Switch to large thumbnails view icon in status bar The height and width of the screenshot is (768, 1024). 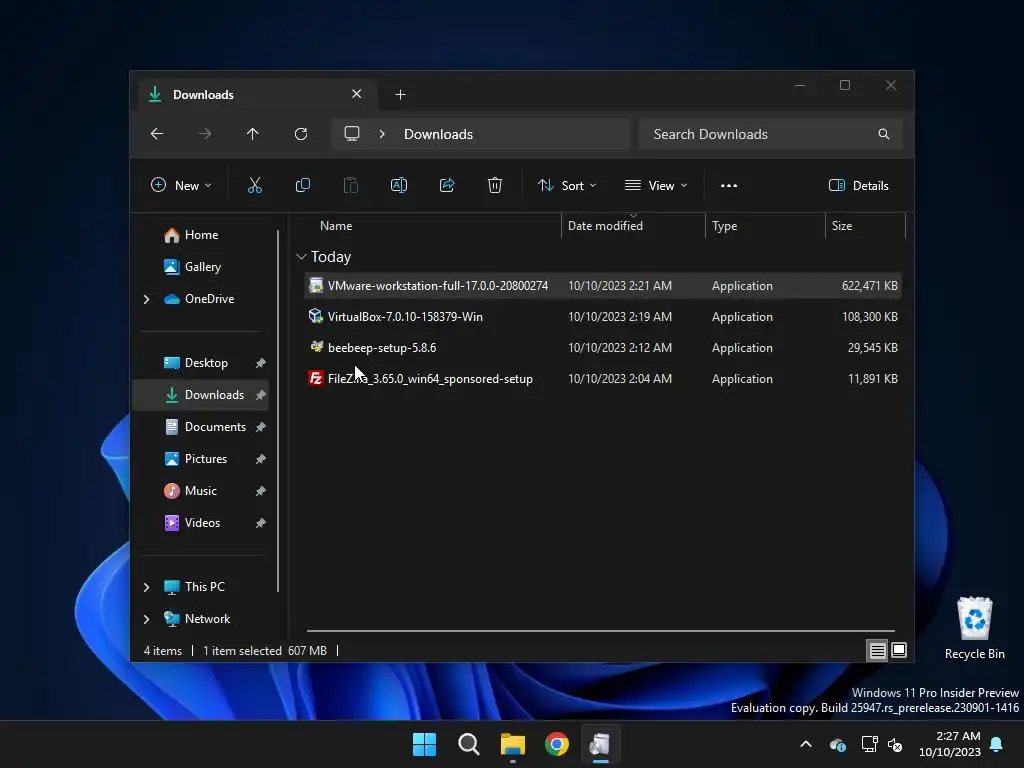[899, 650]
